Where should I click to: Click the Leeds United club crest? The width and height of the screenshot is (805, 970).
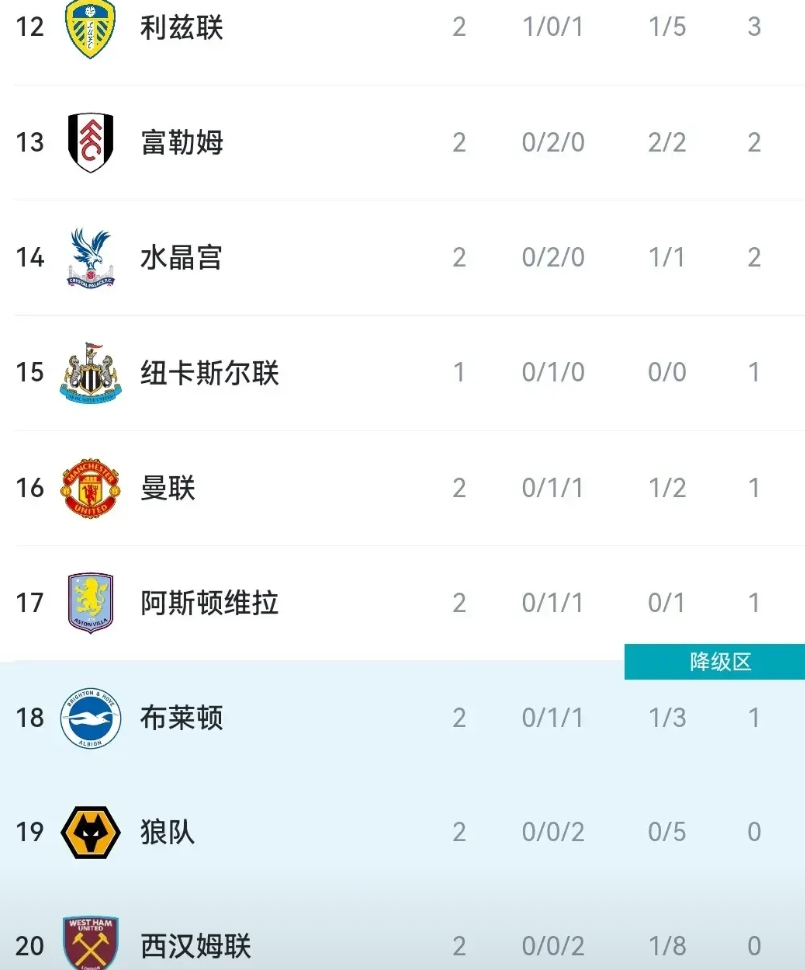coord(90,28)
